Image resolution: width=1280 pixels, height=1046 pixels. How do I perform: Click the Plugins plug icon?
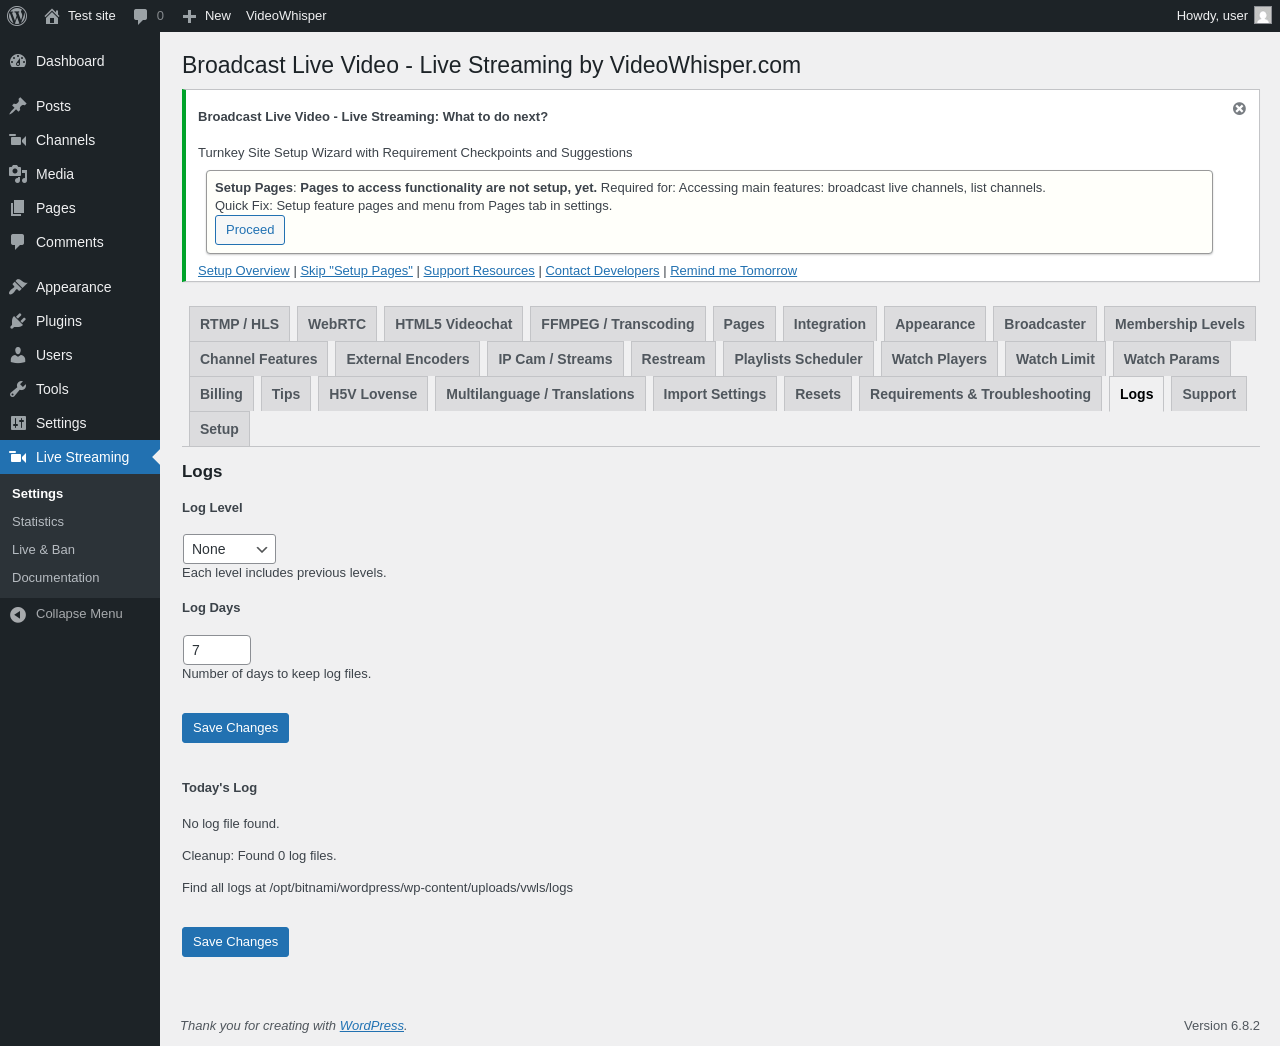pyautogui.click(x=18, y=321)
